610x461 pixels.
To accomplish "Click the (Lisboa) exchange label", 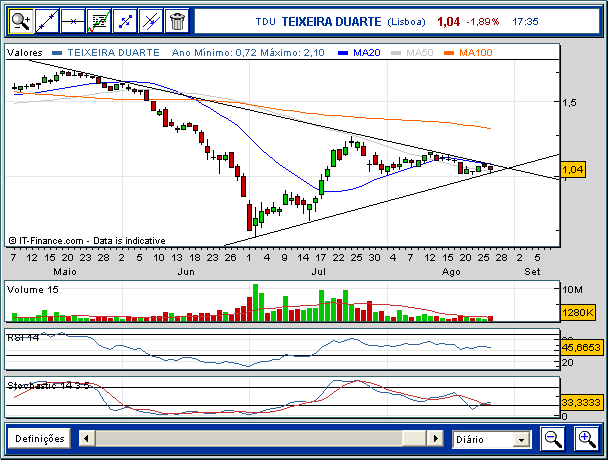I will (x=406, y=22).
